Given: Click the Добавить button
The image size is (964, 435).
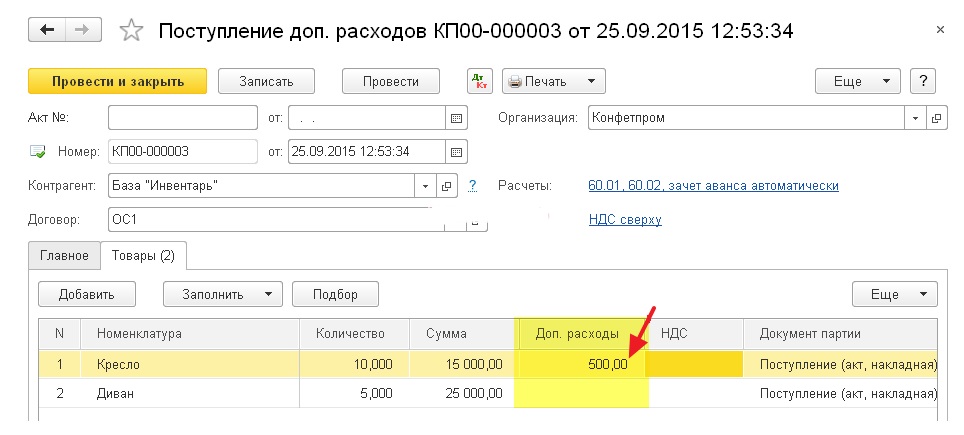Looking at the screenshot, I should (87, 294).
